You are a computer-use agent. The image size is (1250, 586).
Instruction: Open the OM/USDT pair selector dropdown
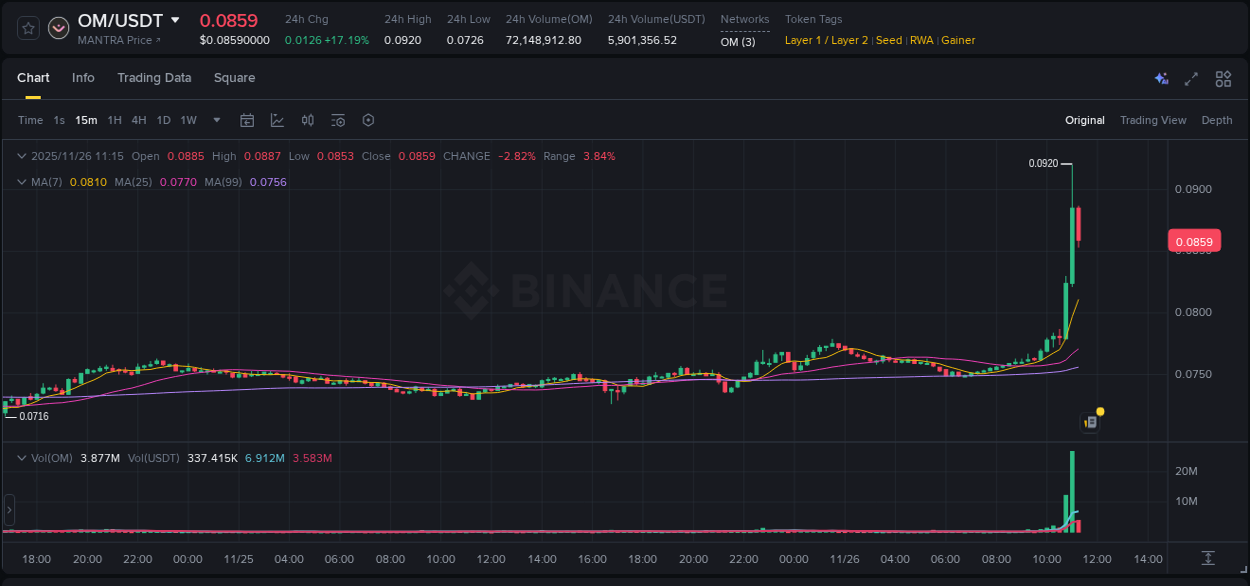click(175, 20)
